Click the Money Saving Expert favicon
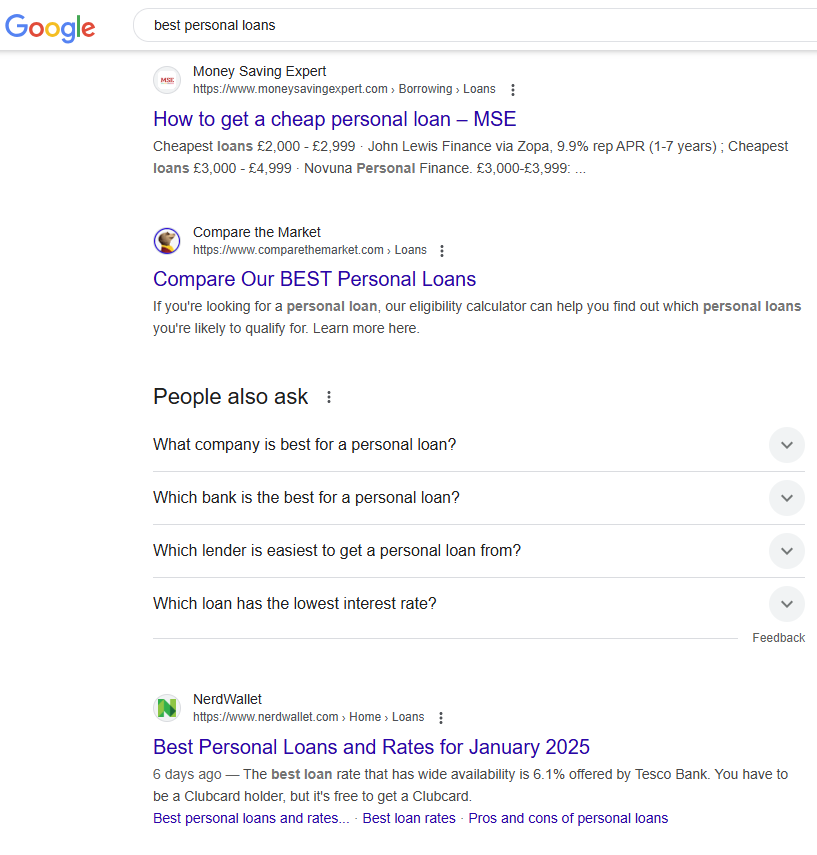 point(167,80)
